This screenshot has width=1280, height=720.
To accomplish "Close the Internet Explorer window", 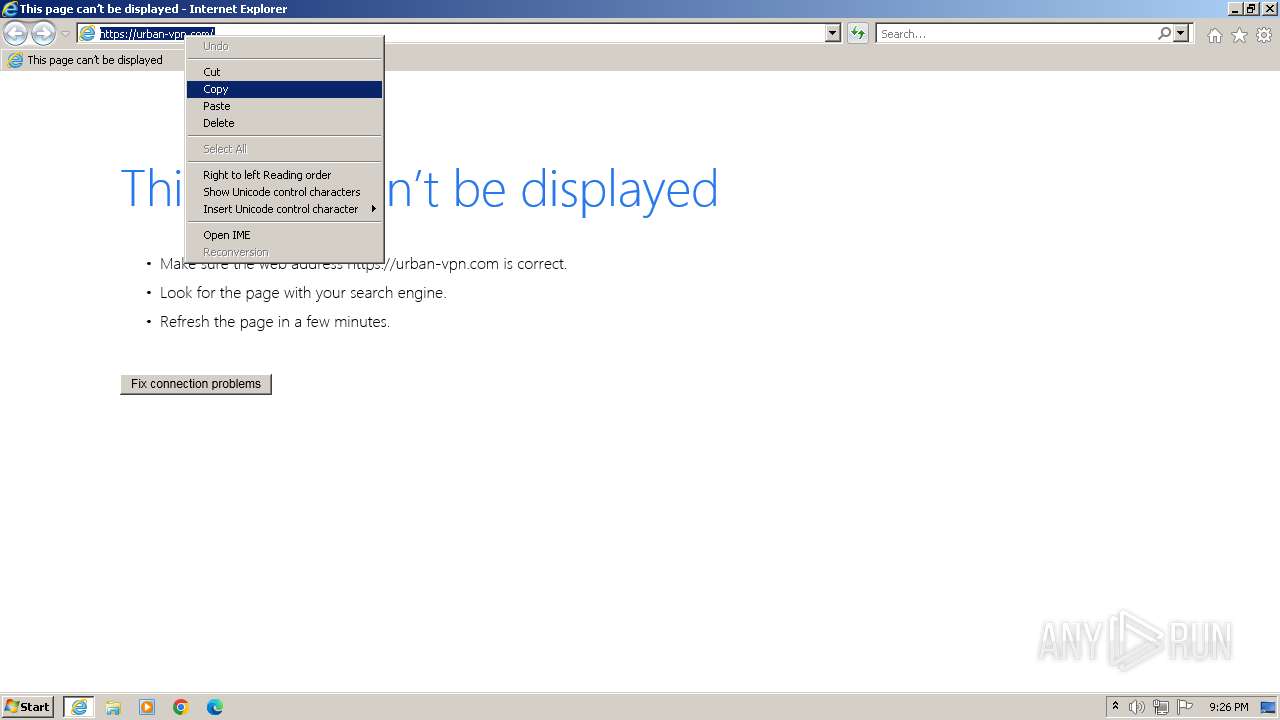I will [x=1268, y=9].
